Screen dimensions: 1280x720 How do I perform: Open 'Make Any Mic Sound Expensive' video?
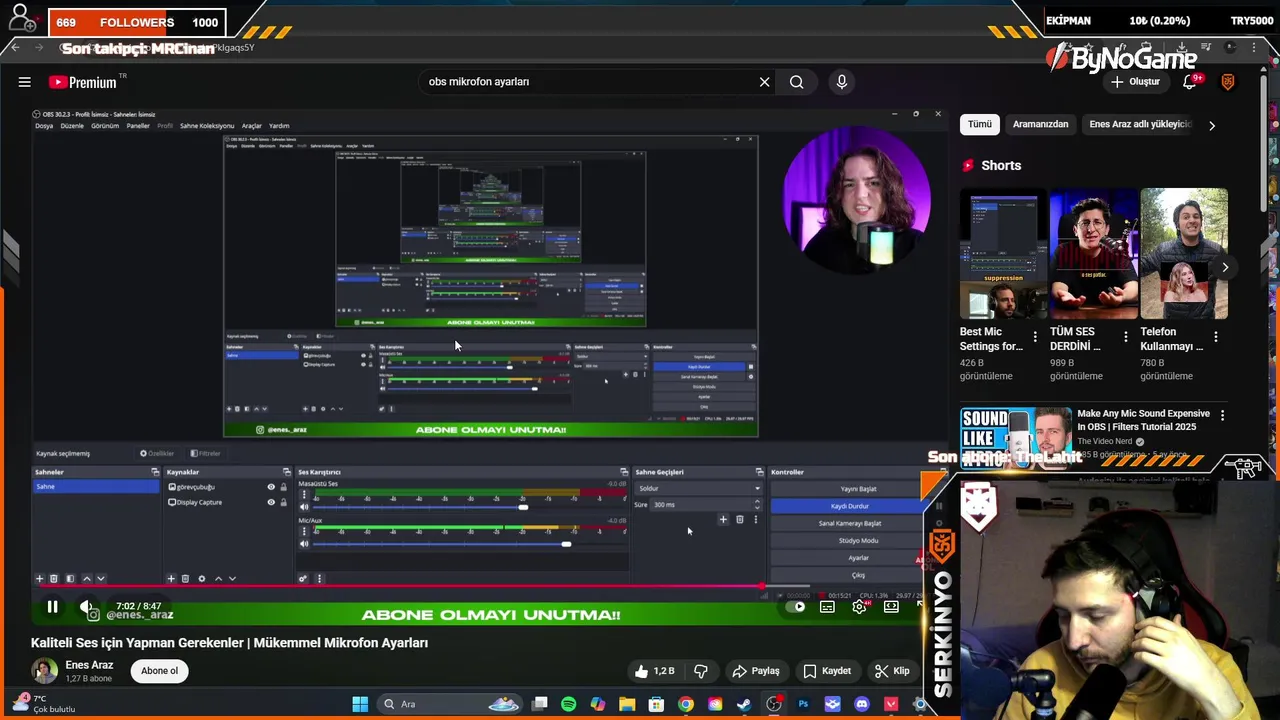point(1144,420)
